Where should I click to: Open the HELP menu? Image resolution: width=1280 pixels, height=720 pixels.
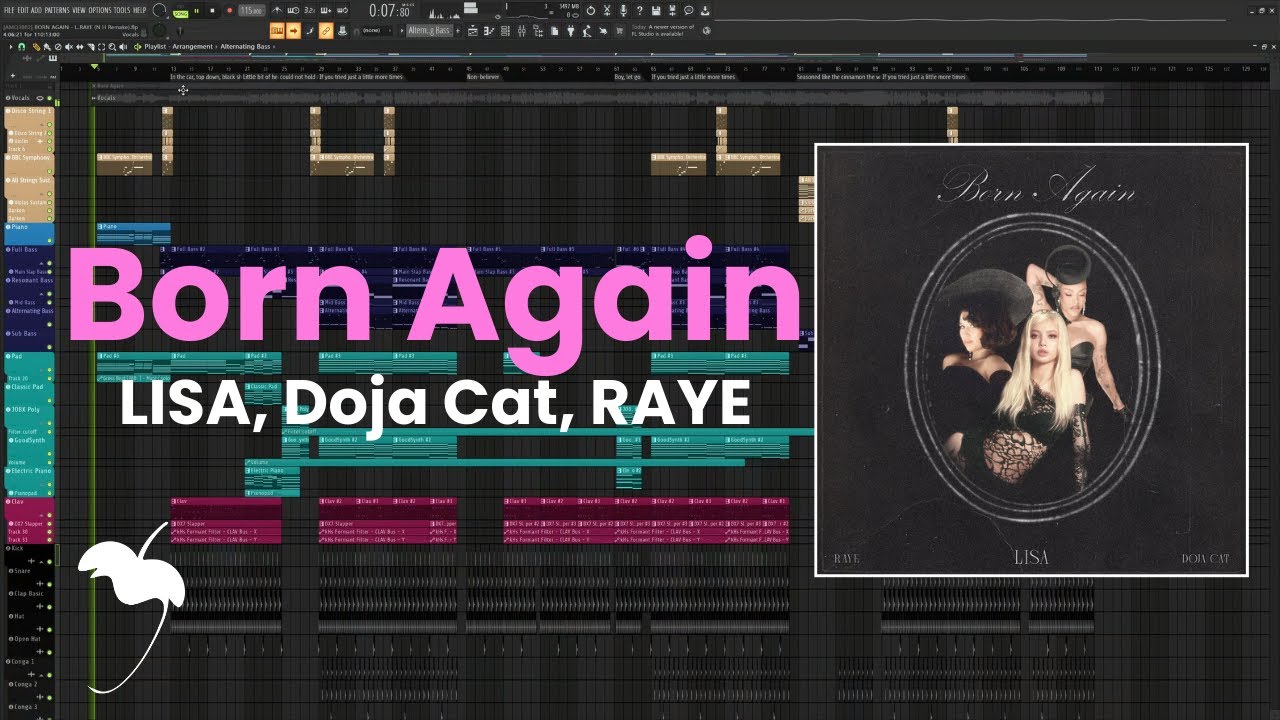(139, 10)
